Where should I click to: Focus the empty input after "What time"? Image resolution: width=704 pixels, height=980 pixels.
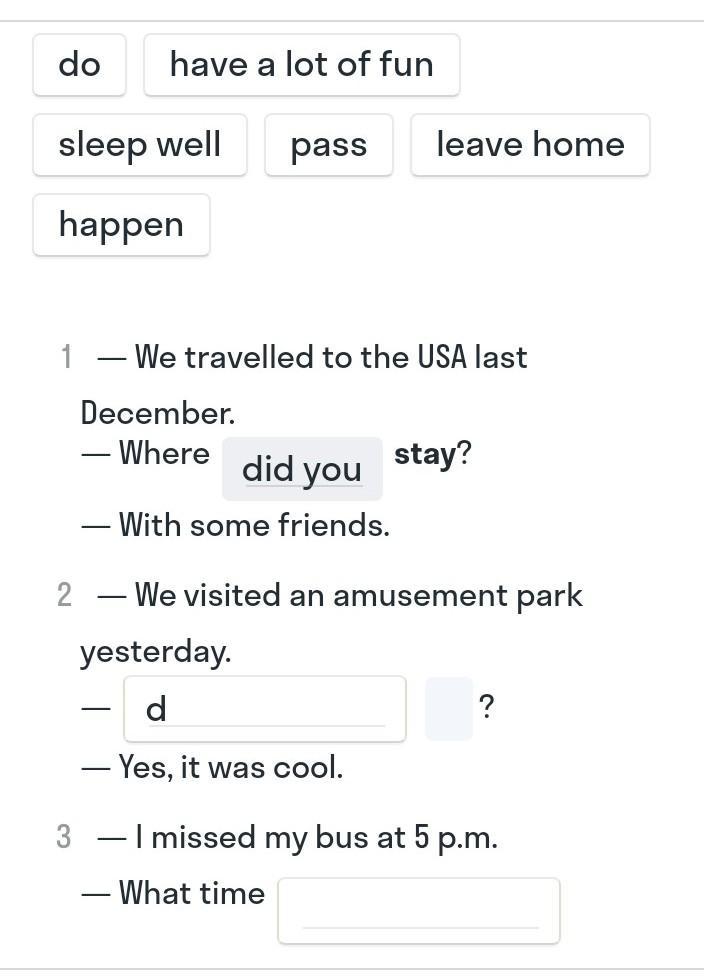(x=418, y=910)
